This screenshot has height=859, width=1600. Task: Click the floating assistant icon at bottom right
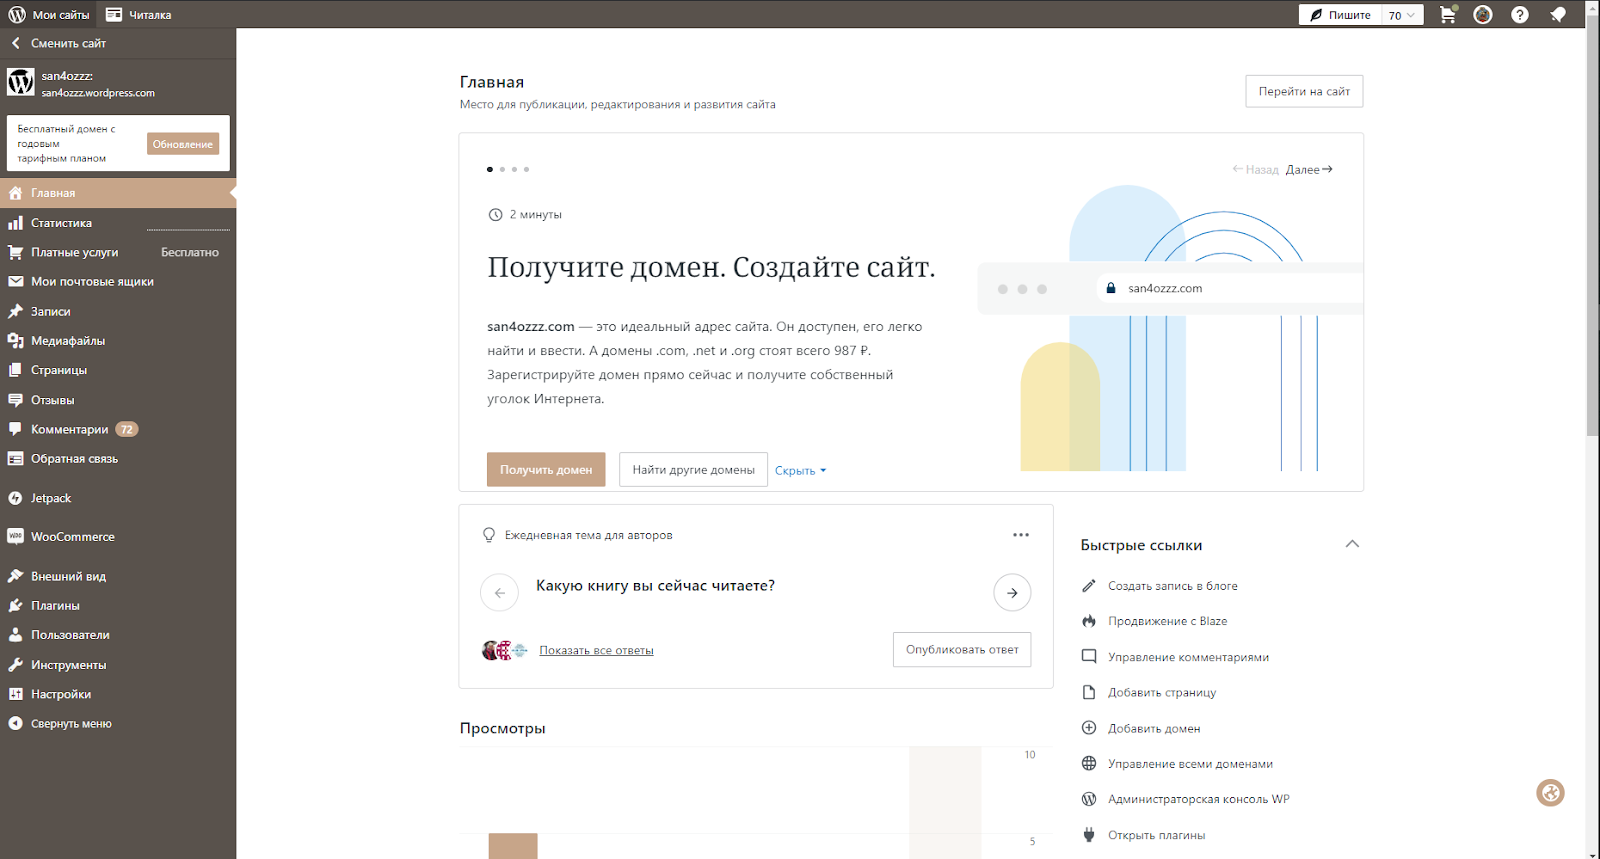pyautogui.click(x=1550, y=793)
